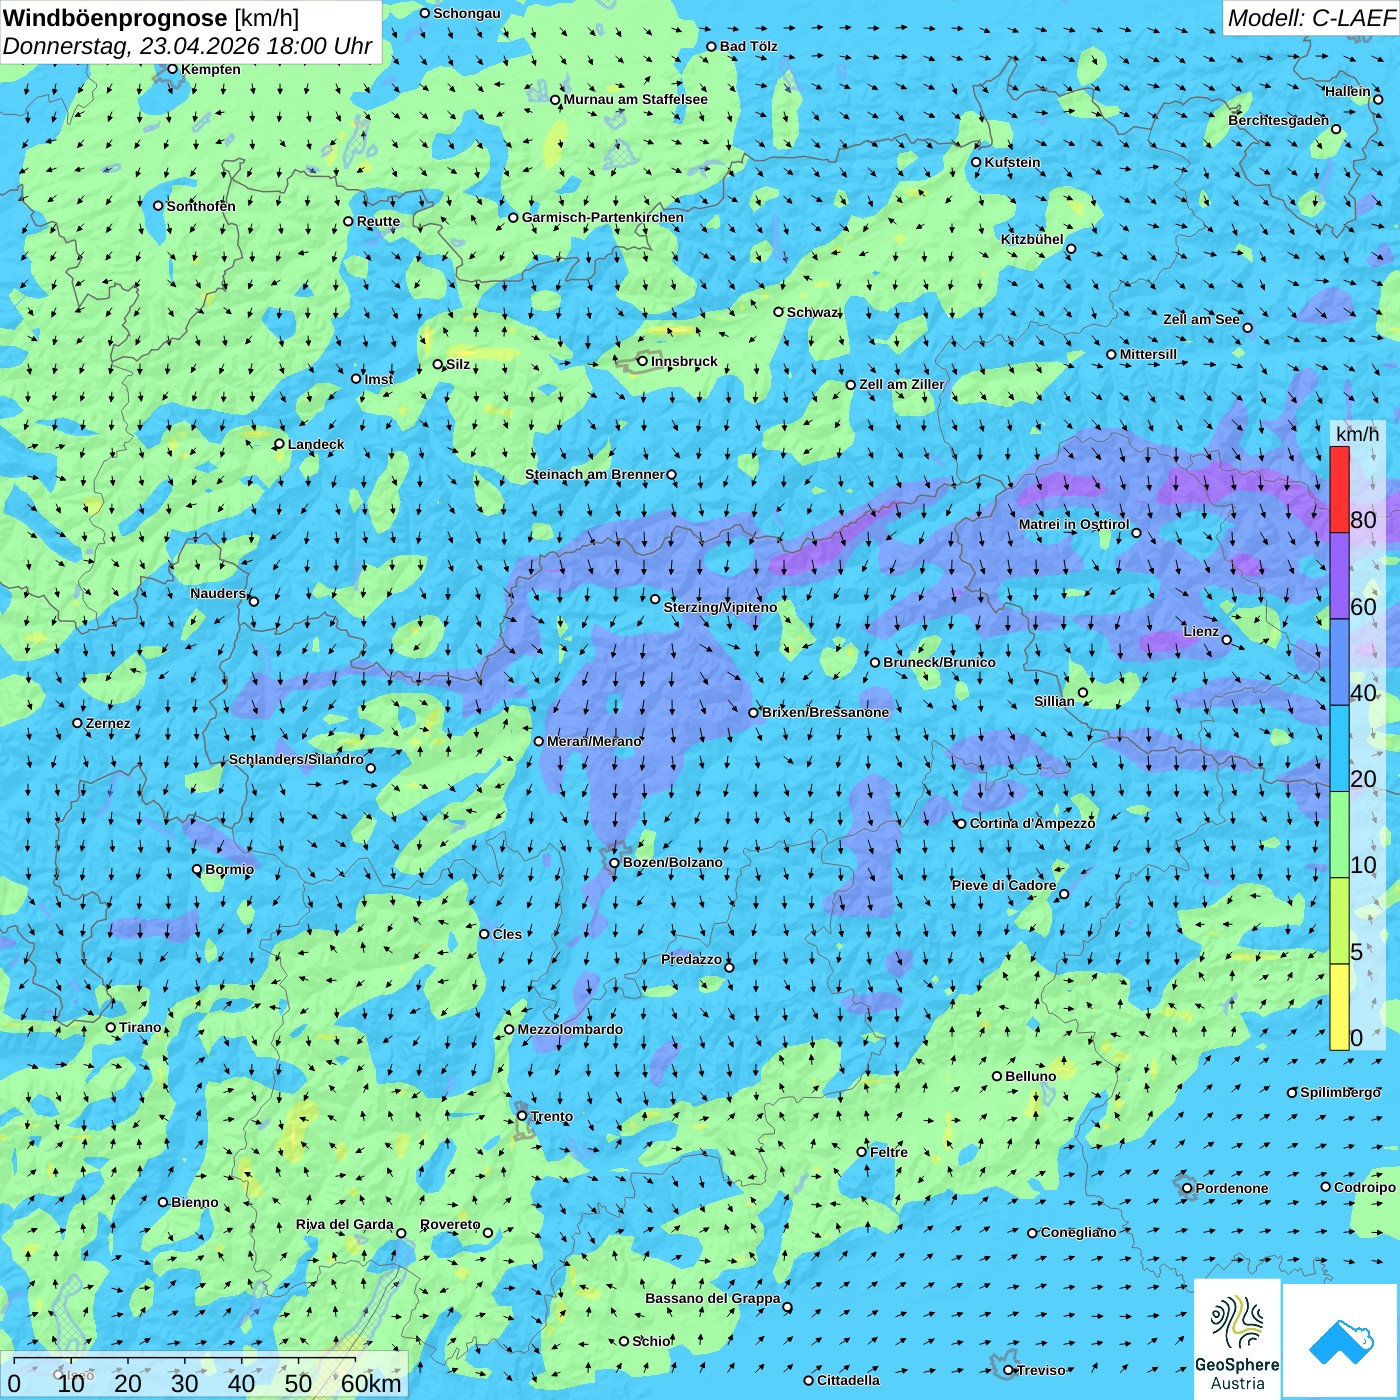This screenshot has width=1400, height=1400.
Task: Click the Sonthofen location marker
Action: 158,206
